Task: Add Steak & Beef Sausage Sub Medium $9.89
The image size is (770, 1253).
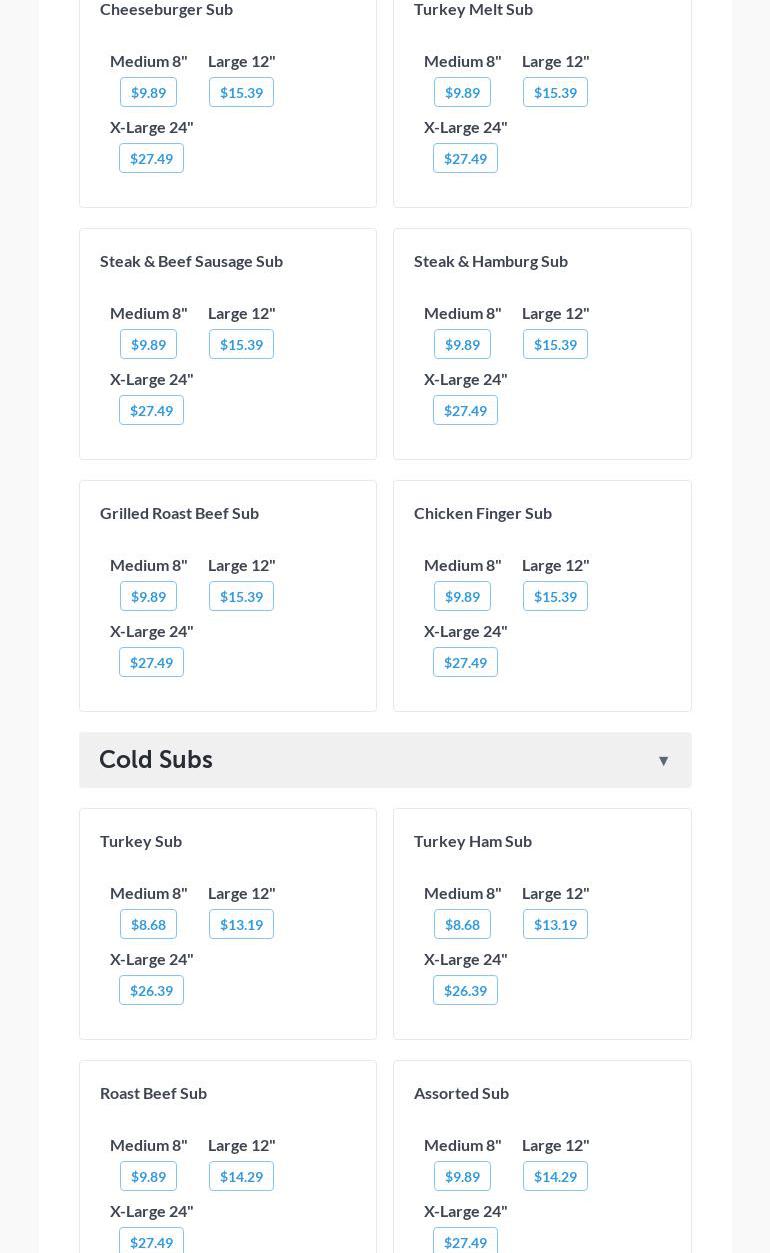Action: pos(148,345)
